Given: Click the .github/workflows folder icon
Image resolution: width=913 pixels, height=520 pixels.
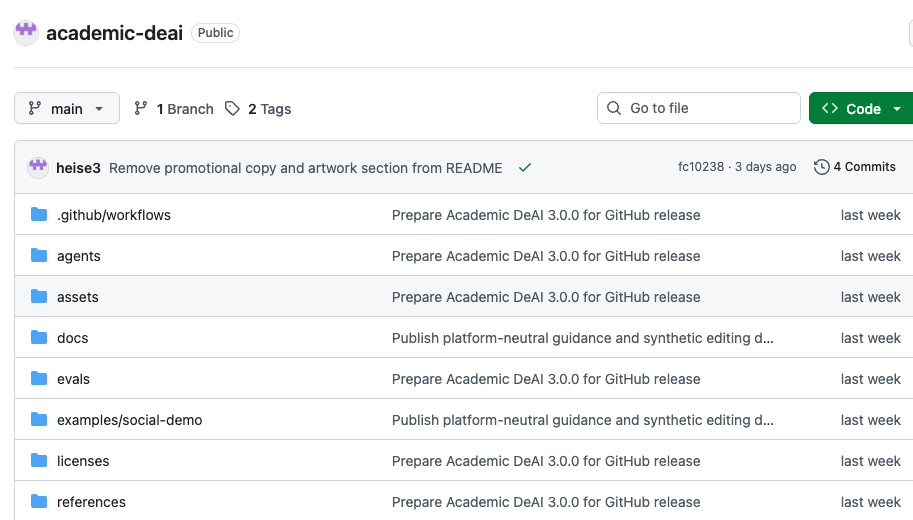Looking at the screenshot, I should 39,214.
